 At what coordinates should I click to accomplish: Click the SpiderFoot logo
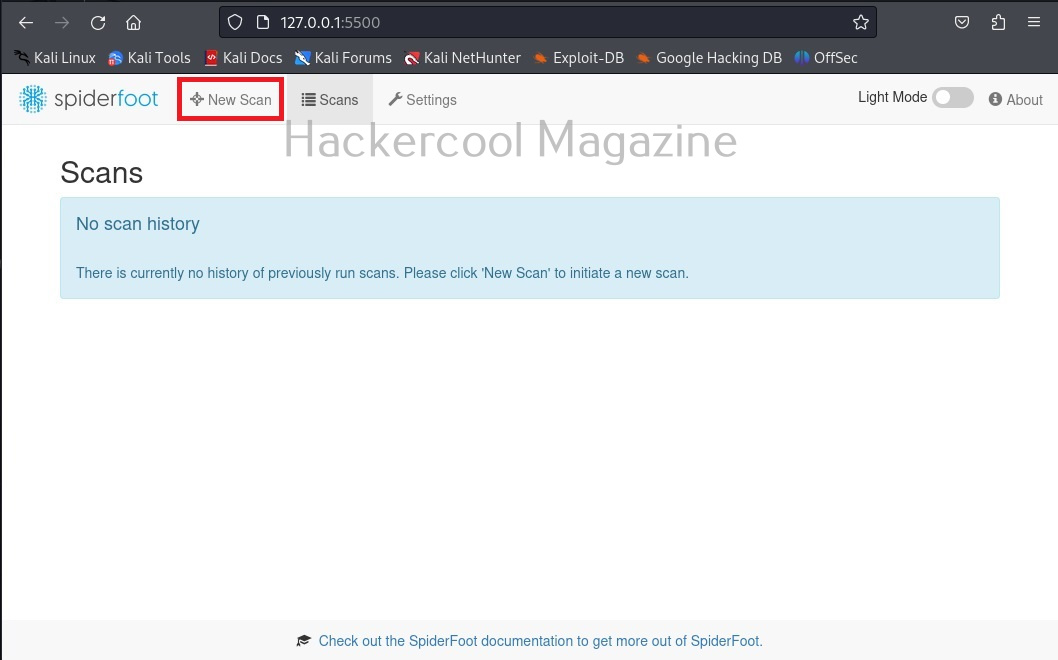coord(88,99)
